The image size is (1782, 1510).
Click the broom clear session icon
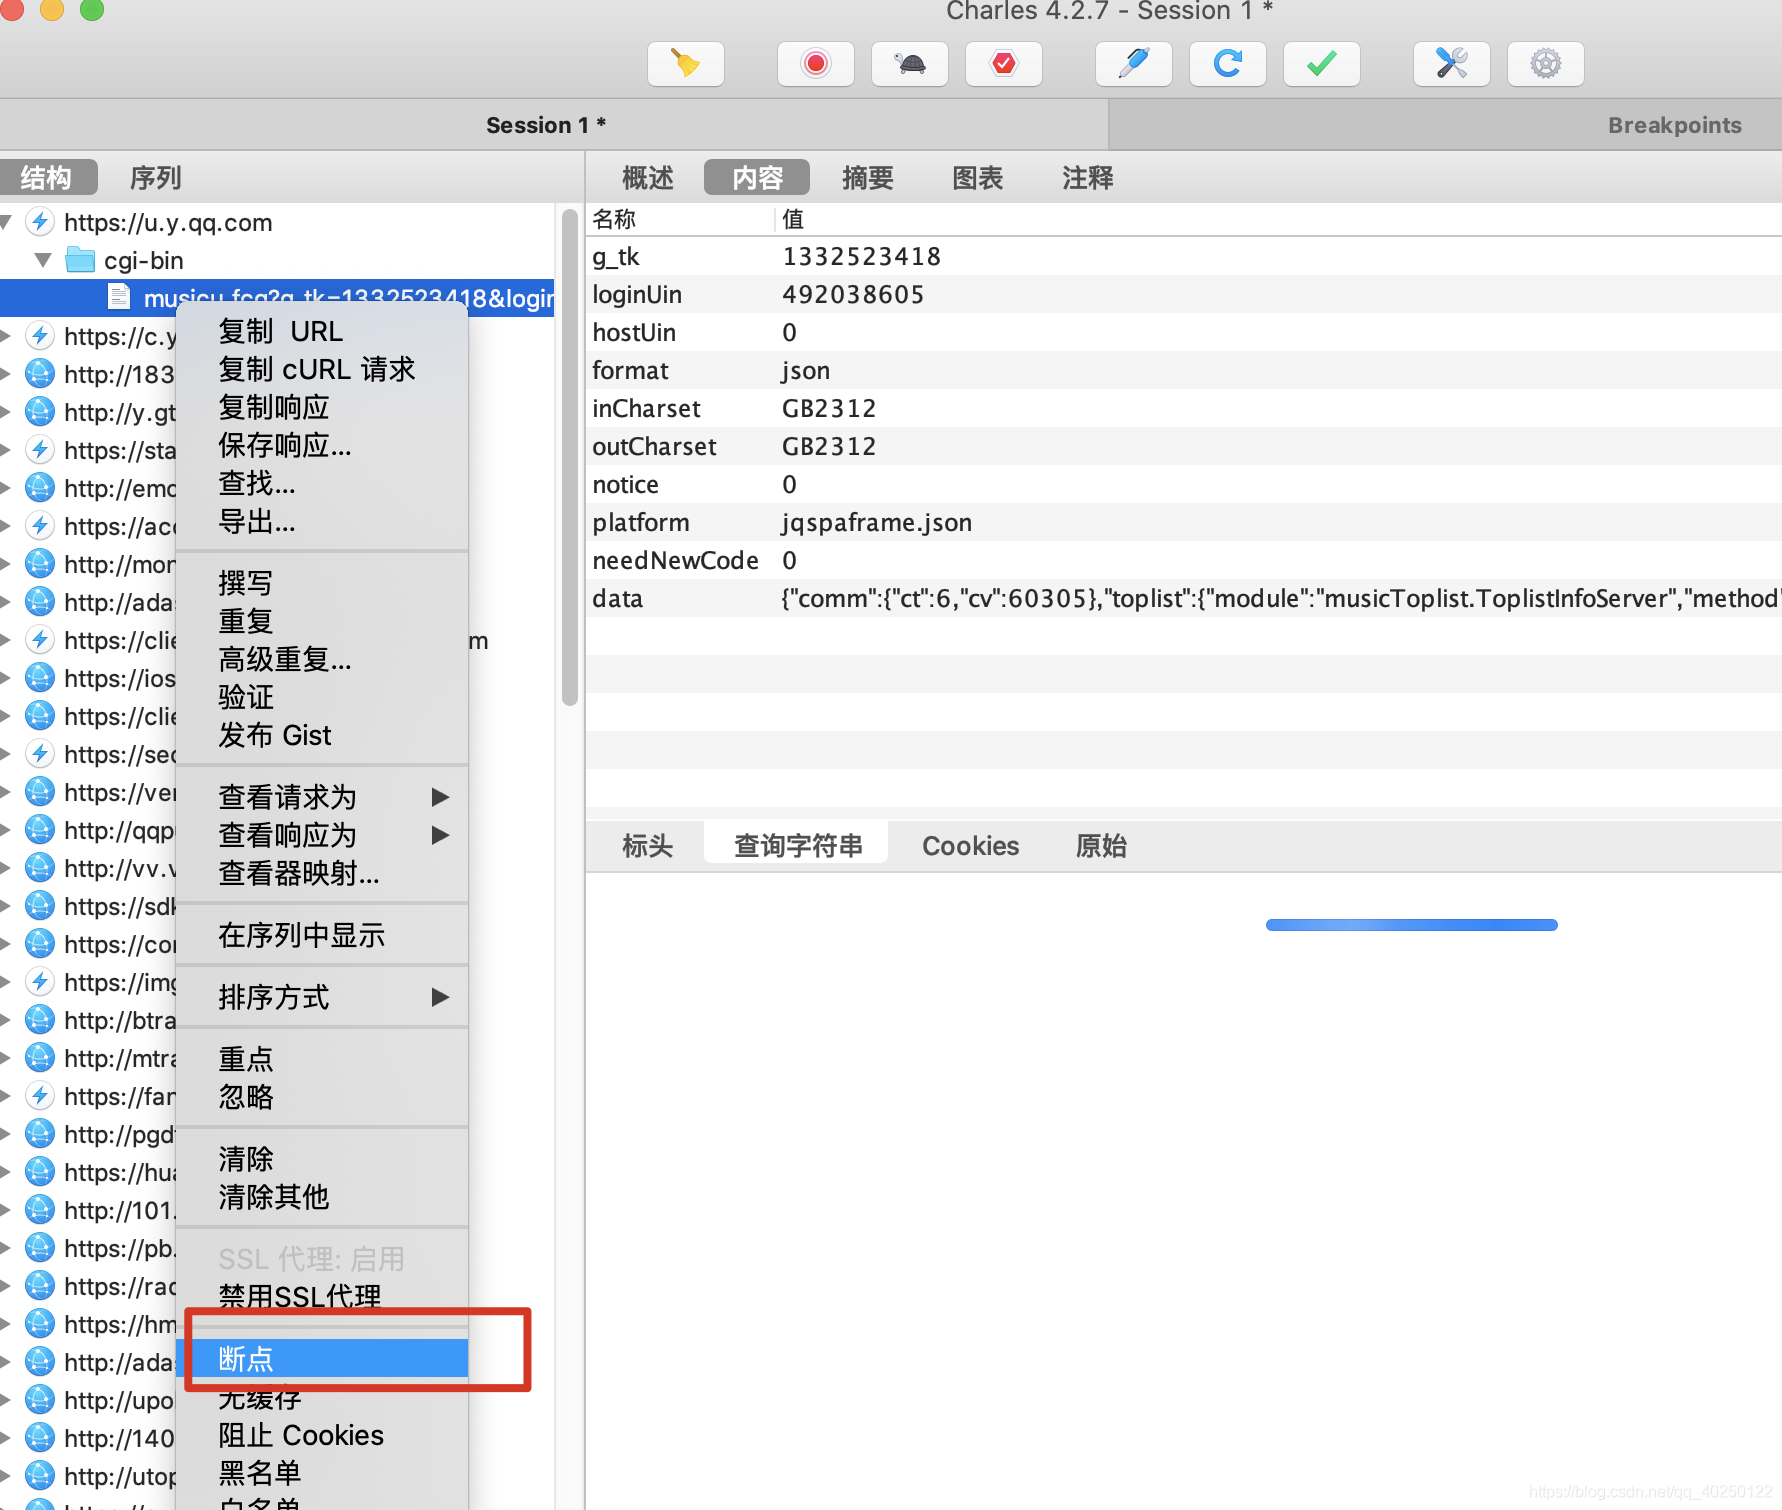686,64
